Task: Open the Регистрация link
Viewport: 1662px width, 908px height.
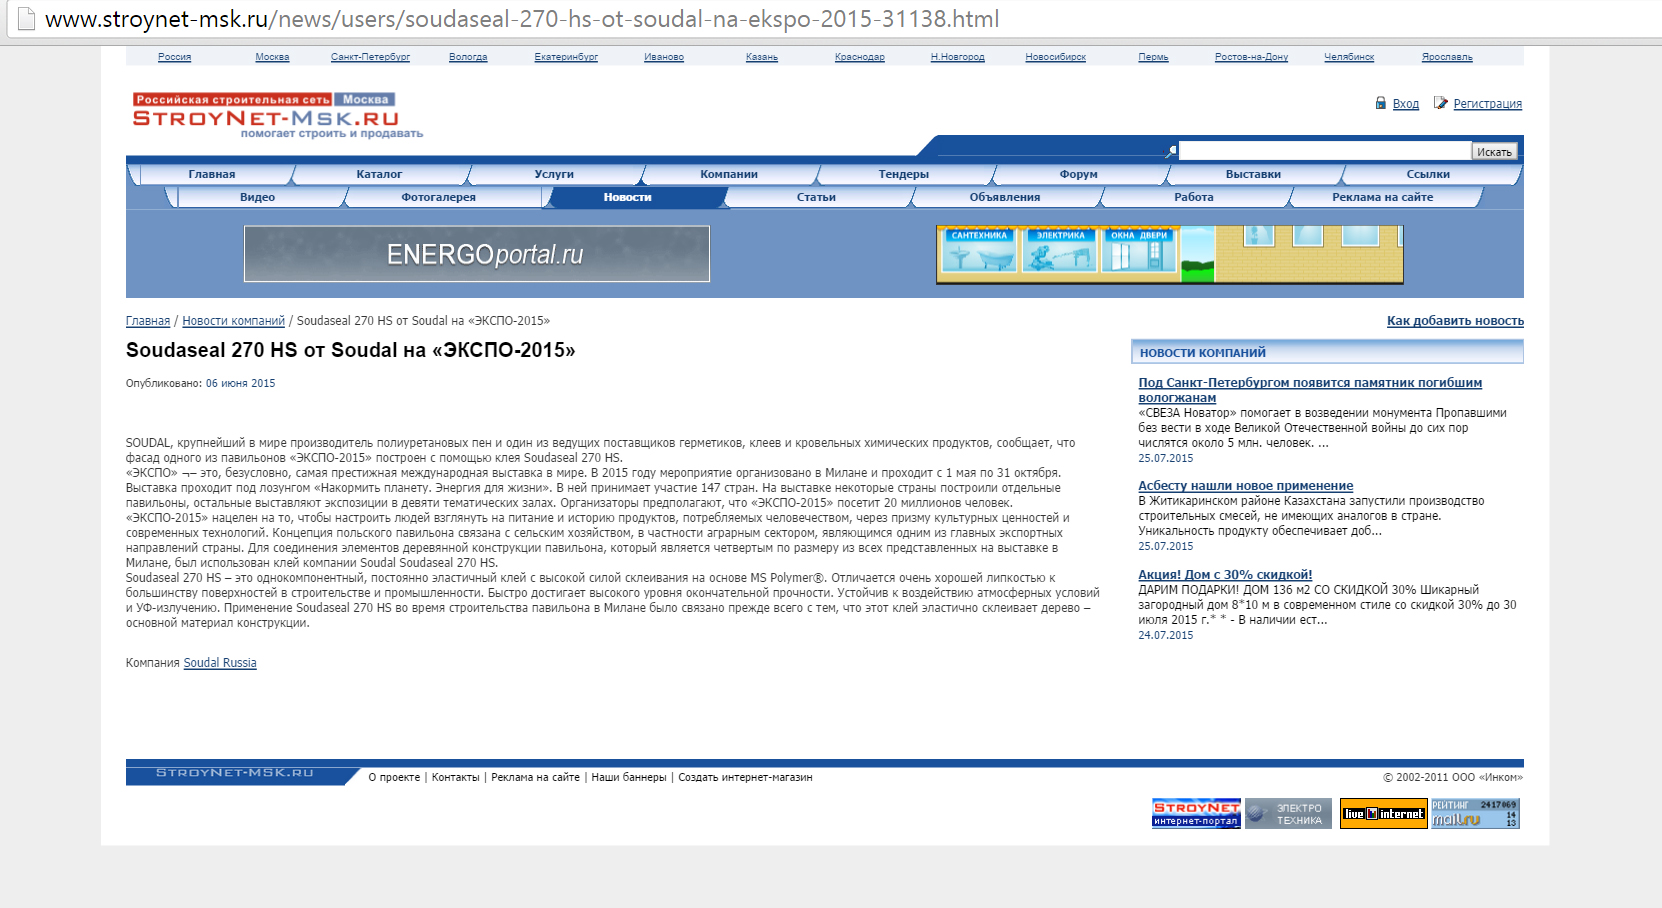Action: pyautogui.click(x=1488, y=104)
